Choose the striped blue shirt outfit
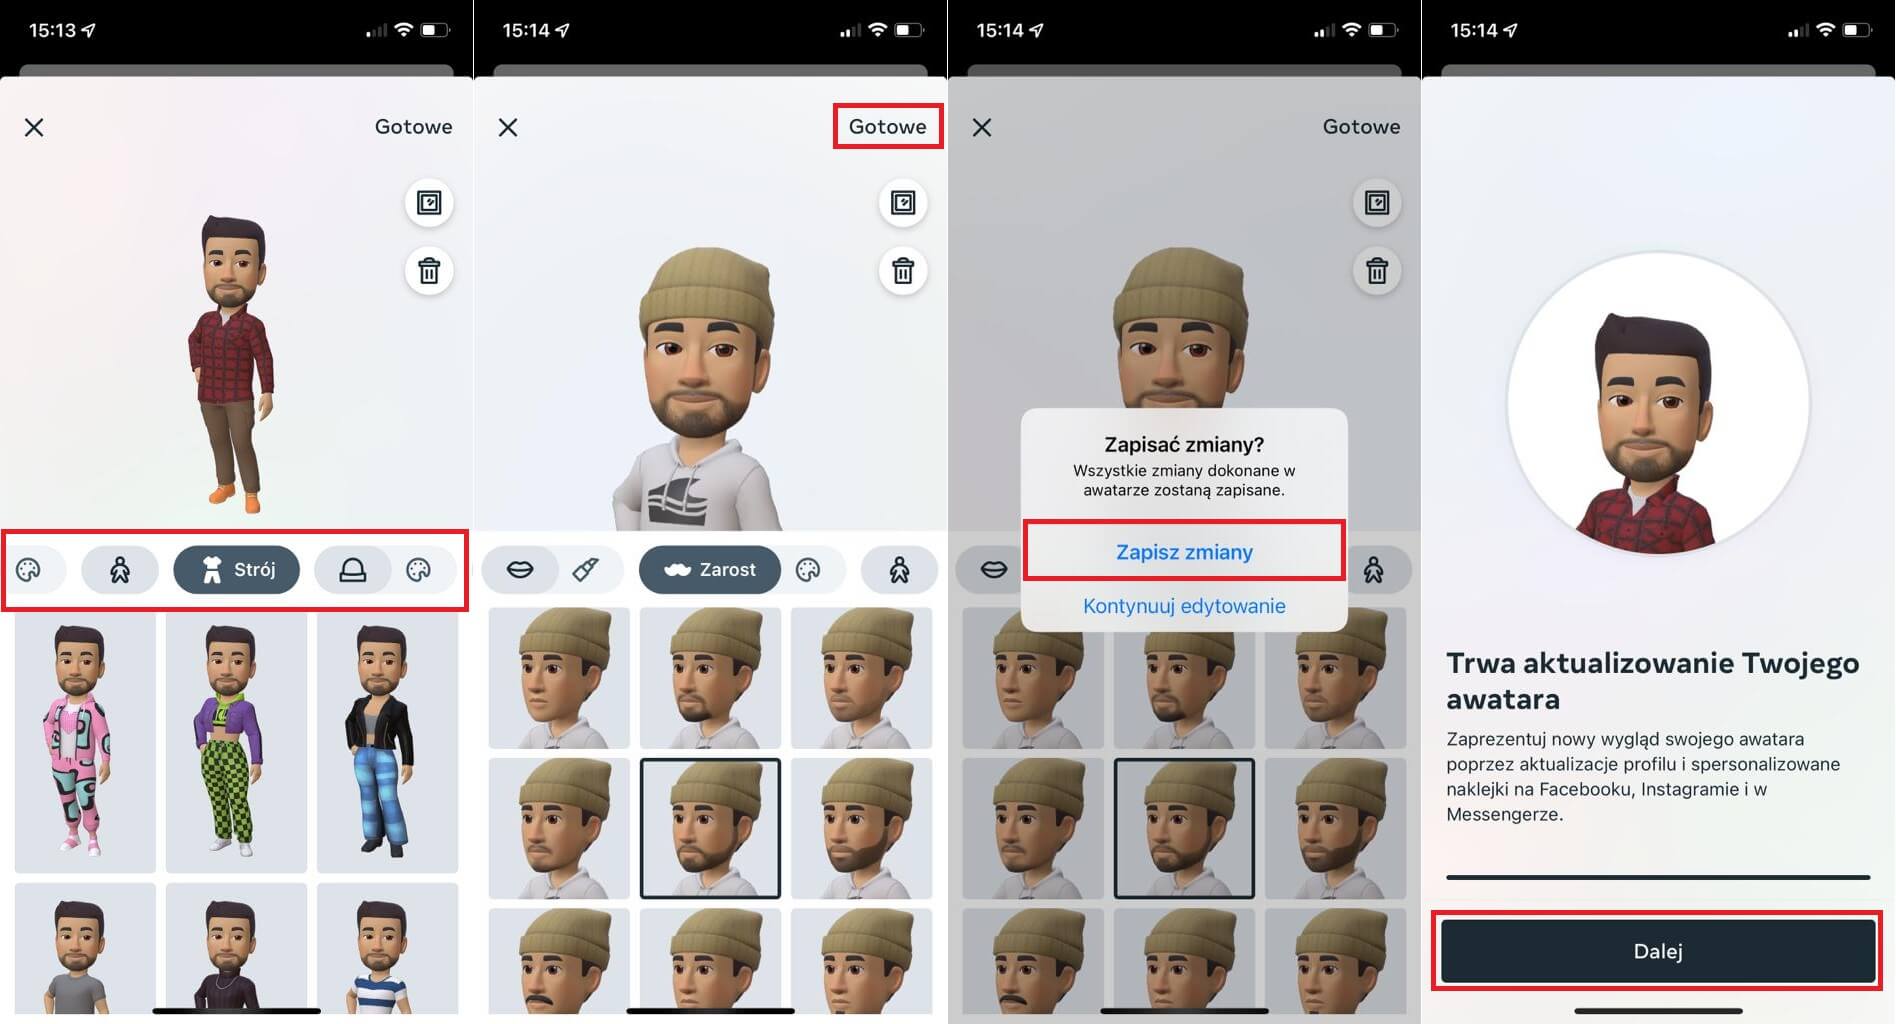Image resolution: width=1896 pixels, height=1024 pixels. [x=387, y=948]
